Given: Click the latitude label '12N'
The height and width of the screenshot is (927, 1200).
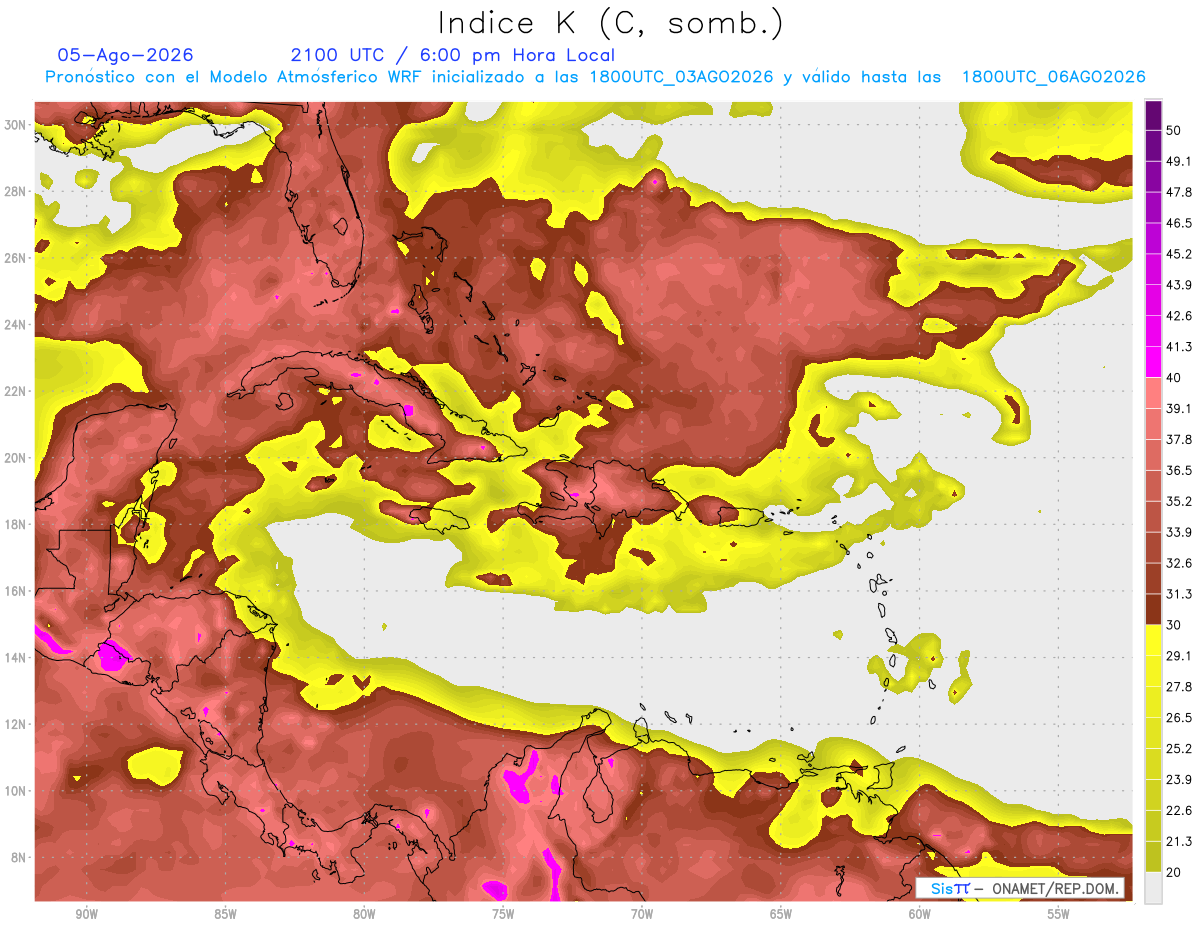Looking at the screenshot, I should [x=16, y=724].
